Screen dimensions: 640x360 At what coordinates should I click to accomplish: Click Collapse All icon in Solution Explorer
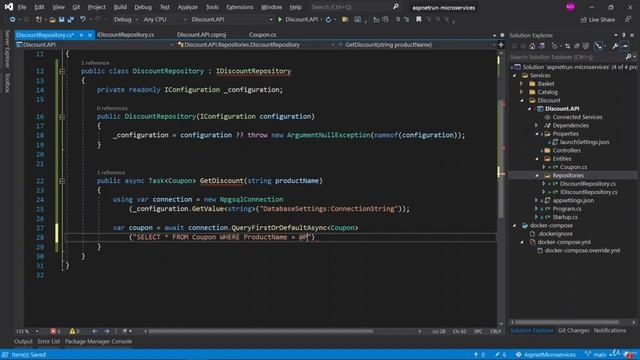[x=577, y=46]
